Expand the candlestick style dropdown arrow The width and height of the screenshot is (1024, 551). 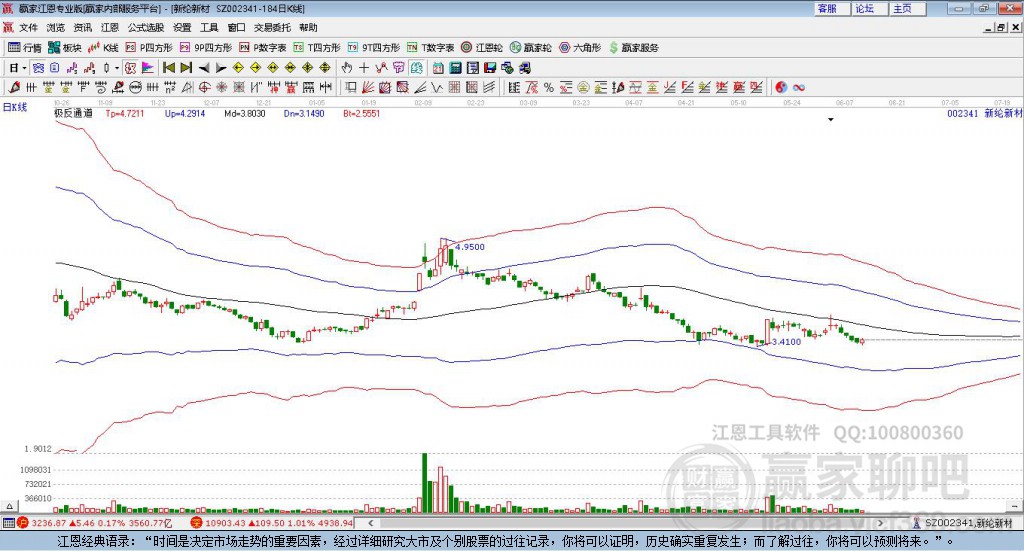click(117, 68)
